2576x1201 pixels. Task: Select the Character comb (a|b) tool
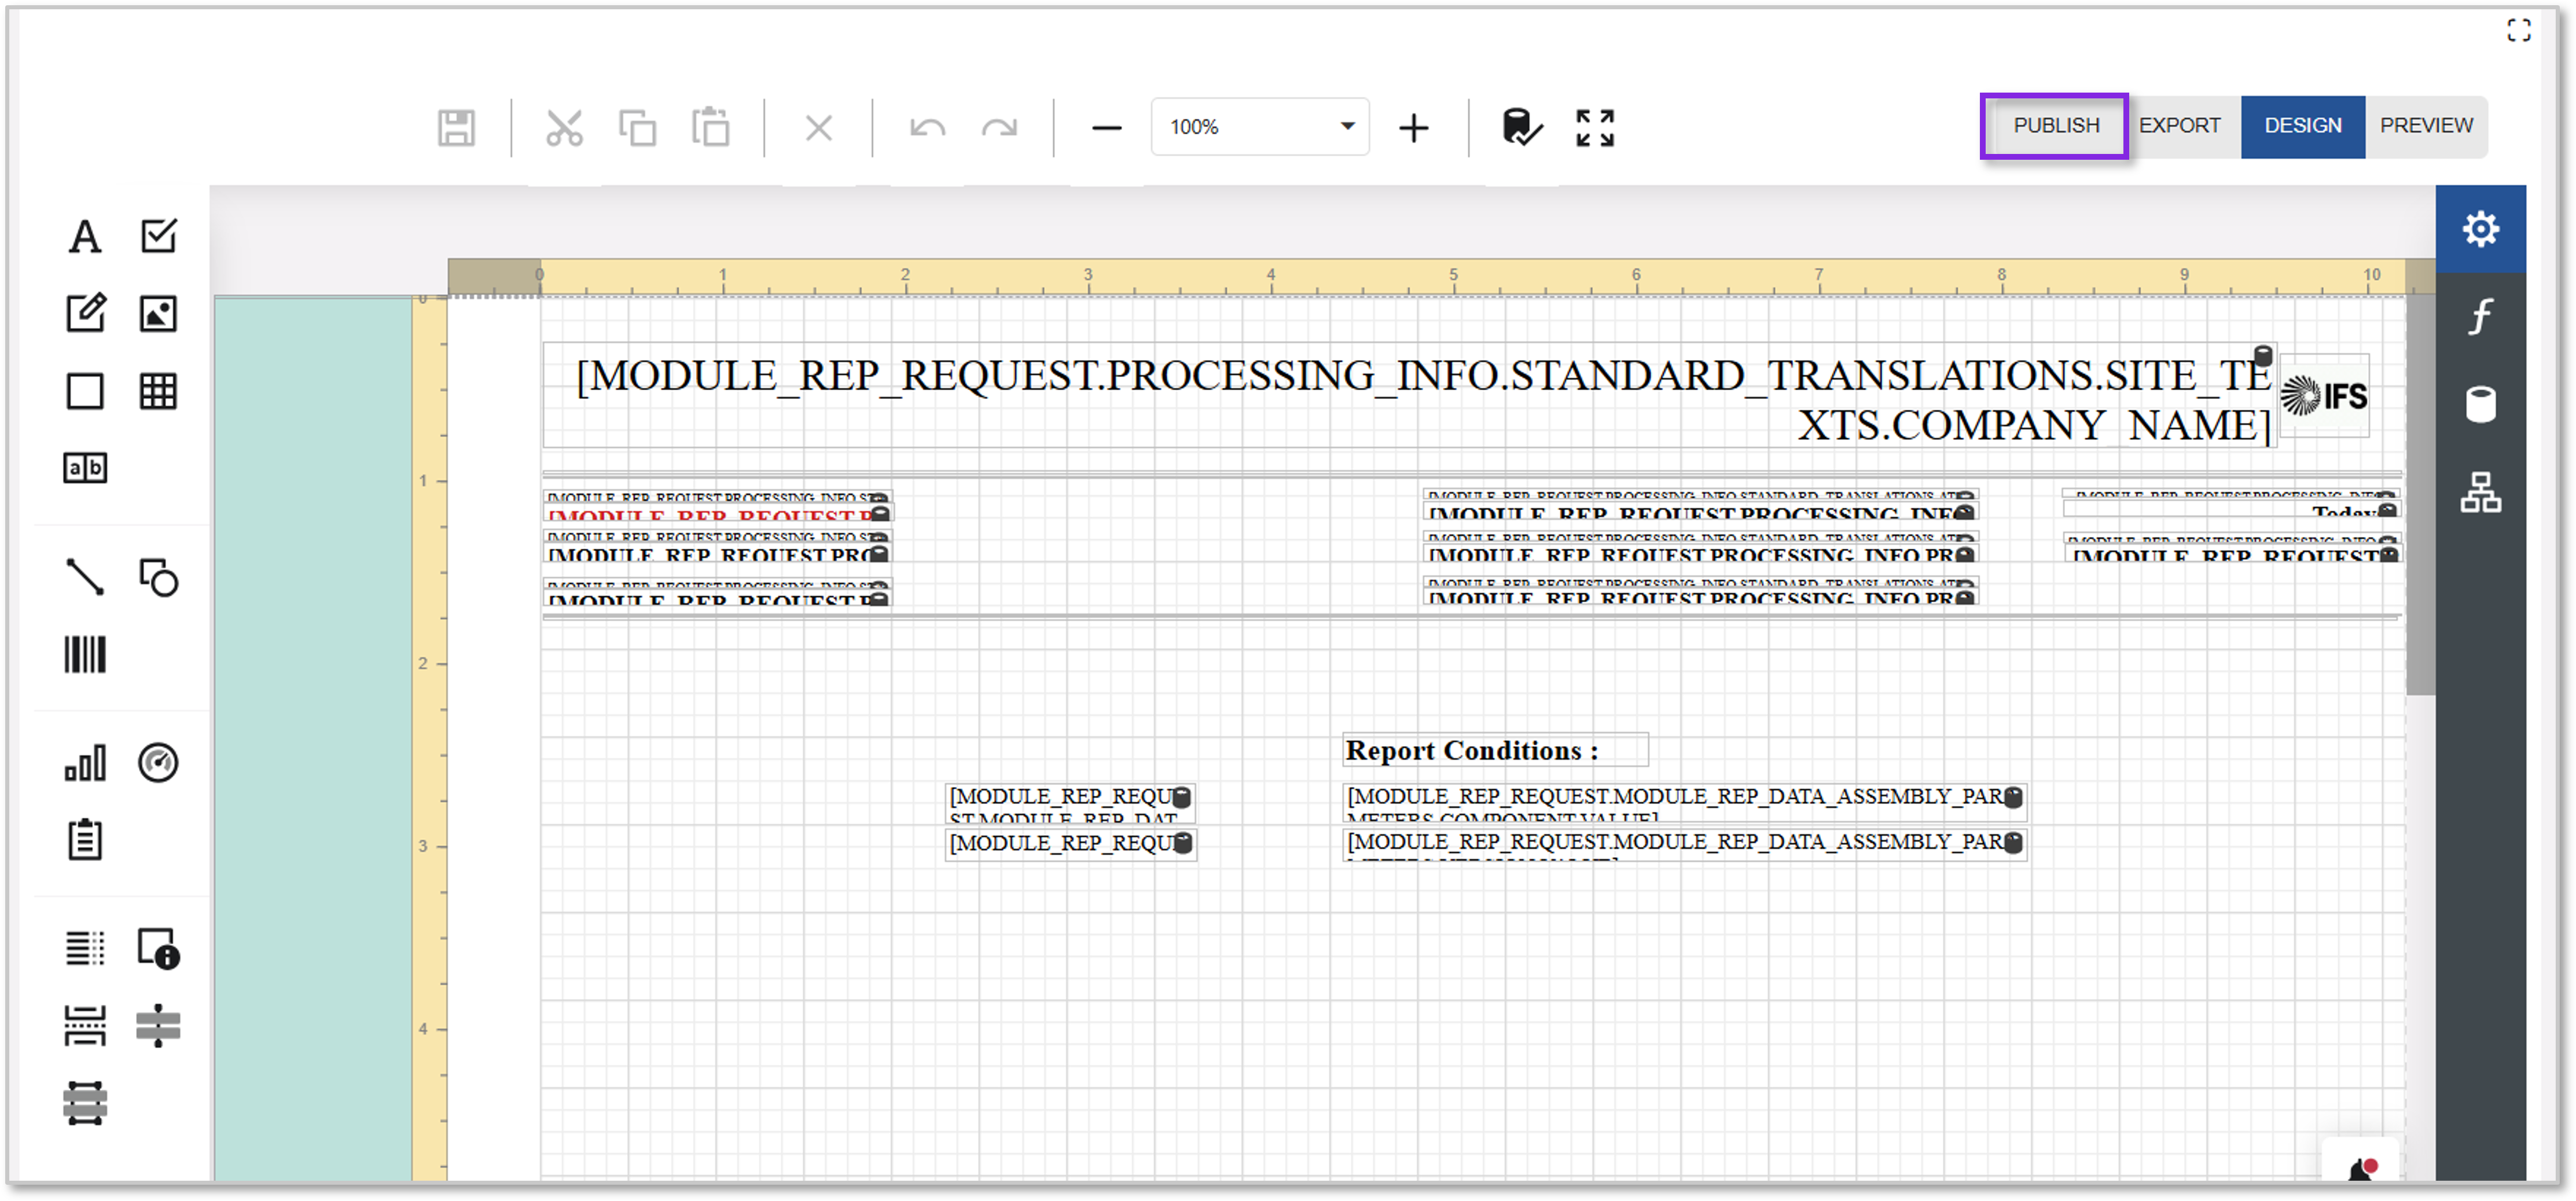85,468
